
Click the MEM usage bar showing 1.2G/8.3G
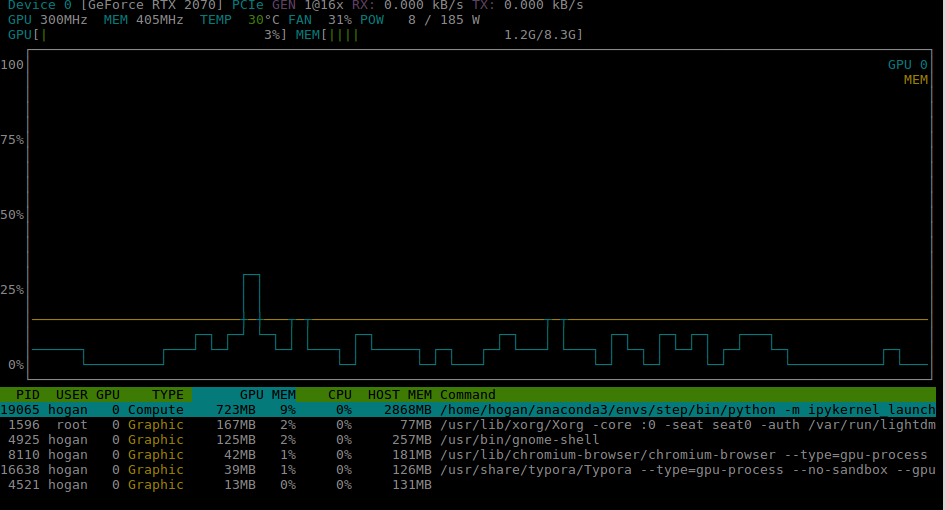[x=439, y=35]
